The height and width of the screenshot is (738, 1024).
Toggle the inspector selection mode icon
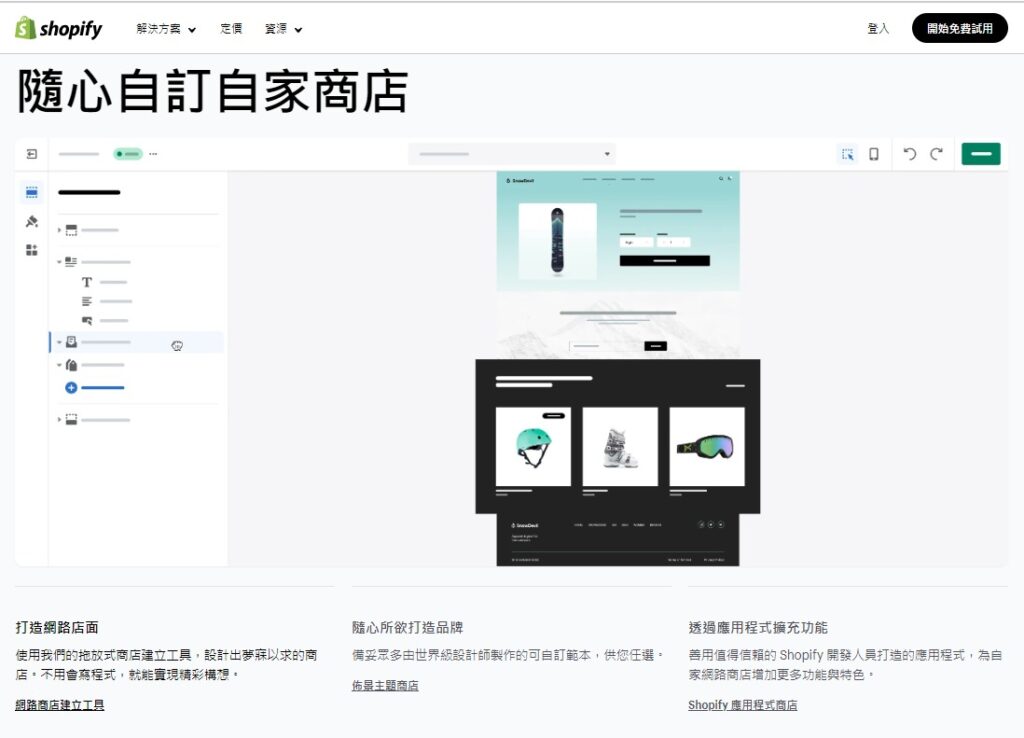[847, 154]
